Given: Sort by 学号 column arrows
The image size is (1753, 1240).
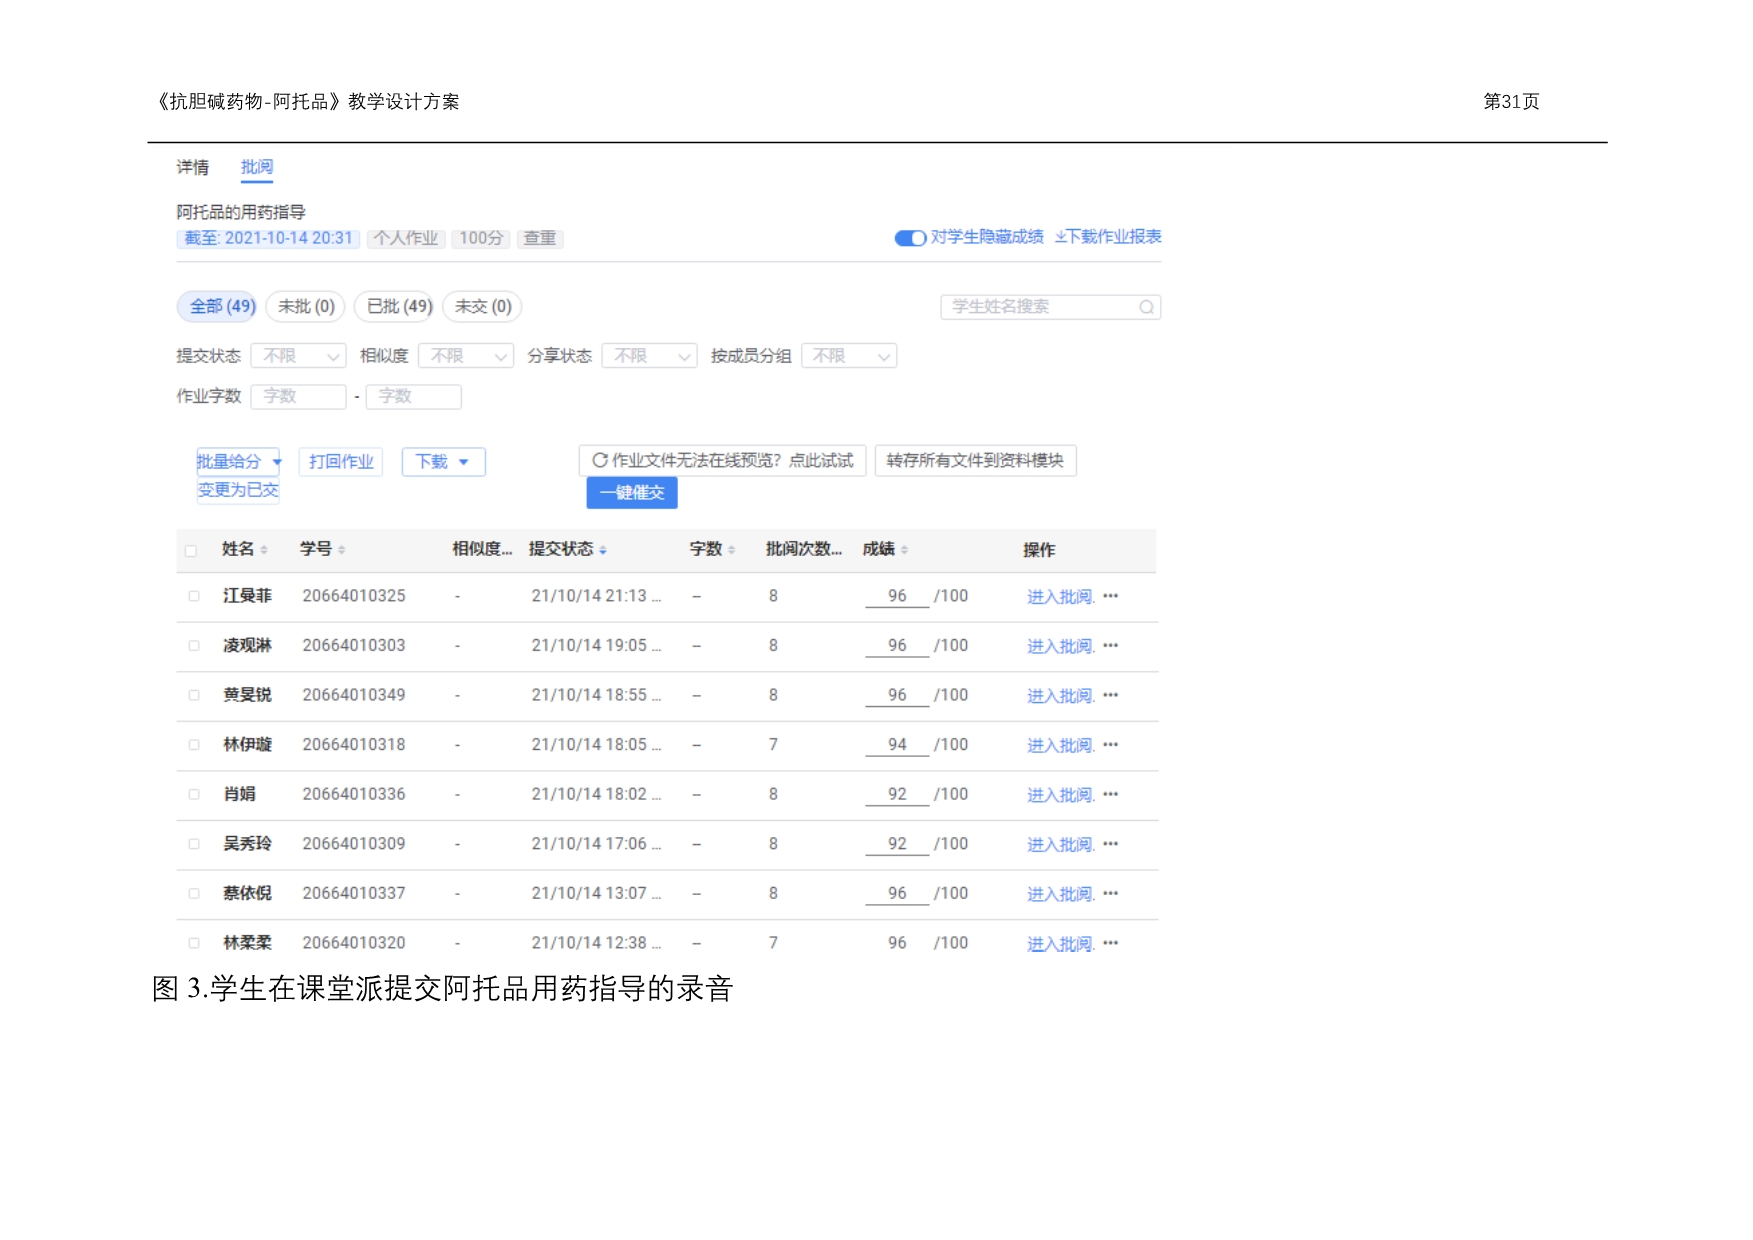Looking at the screenshot, I should click(342, 550).
